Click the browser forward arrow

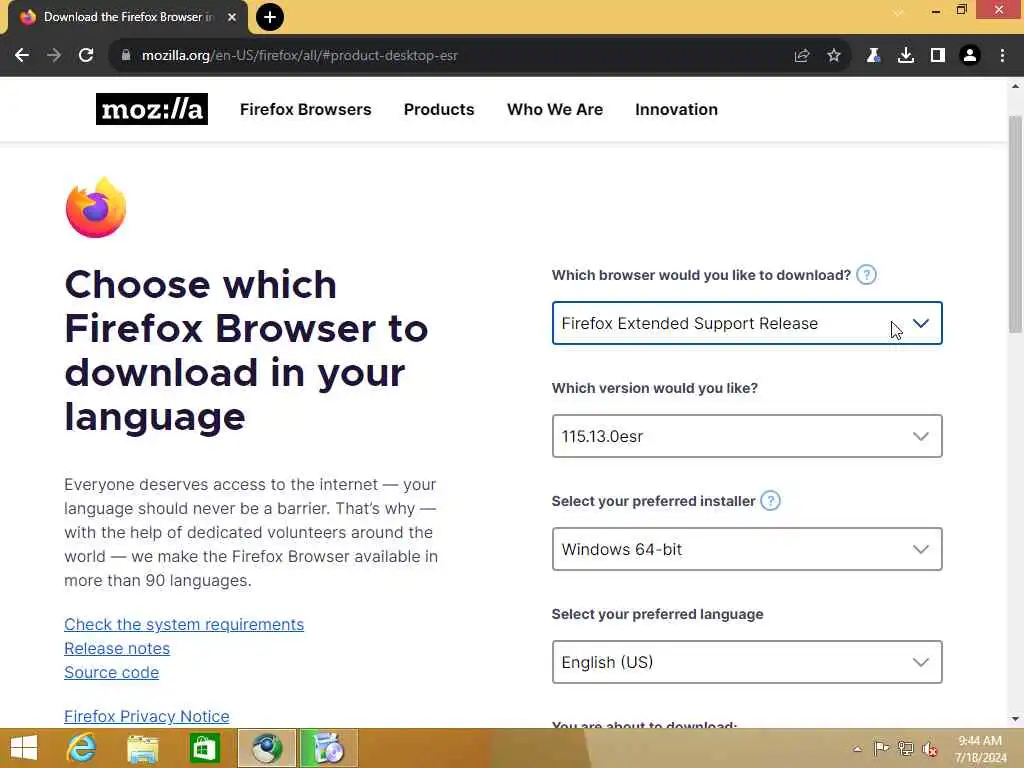click(x=54, y=56)
